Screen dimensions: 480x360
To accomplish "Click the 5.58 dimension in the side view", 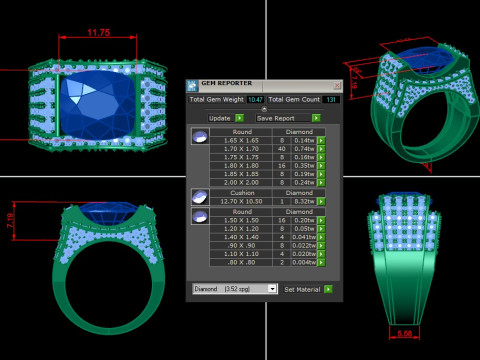I will 404,333.
